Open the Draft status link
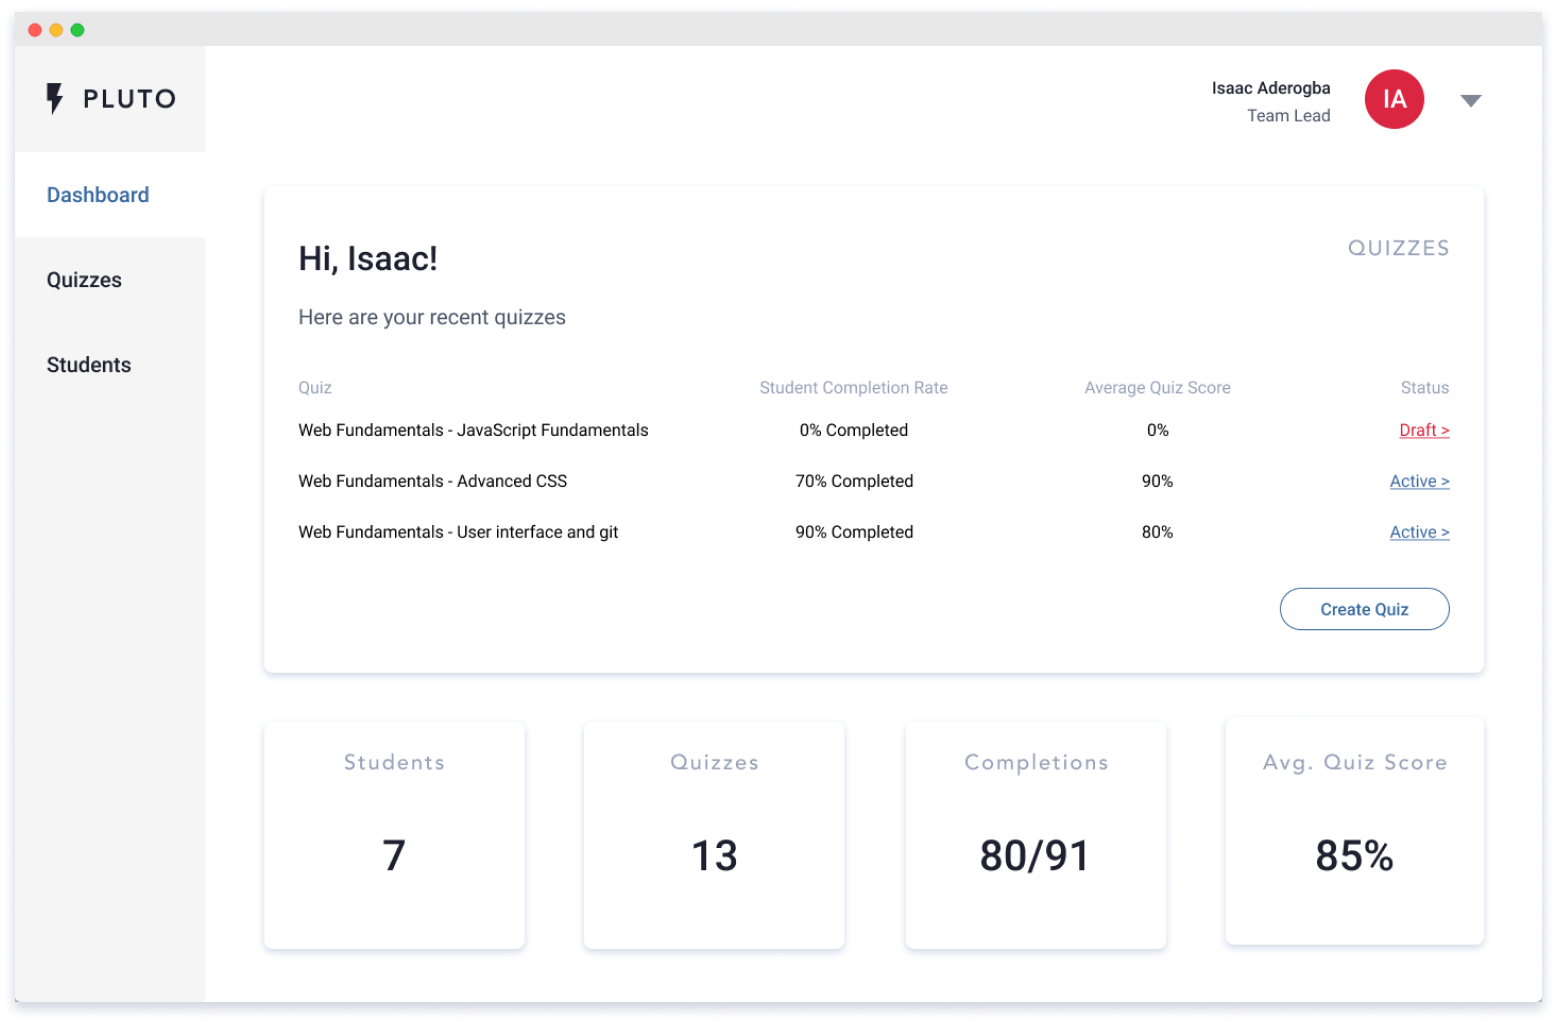Screen dimensions: 1557x1023 pos(1424,430)
